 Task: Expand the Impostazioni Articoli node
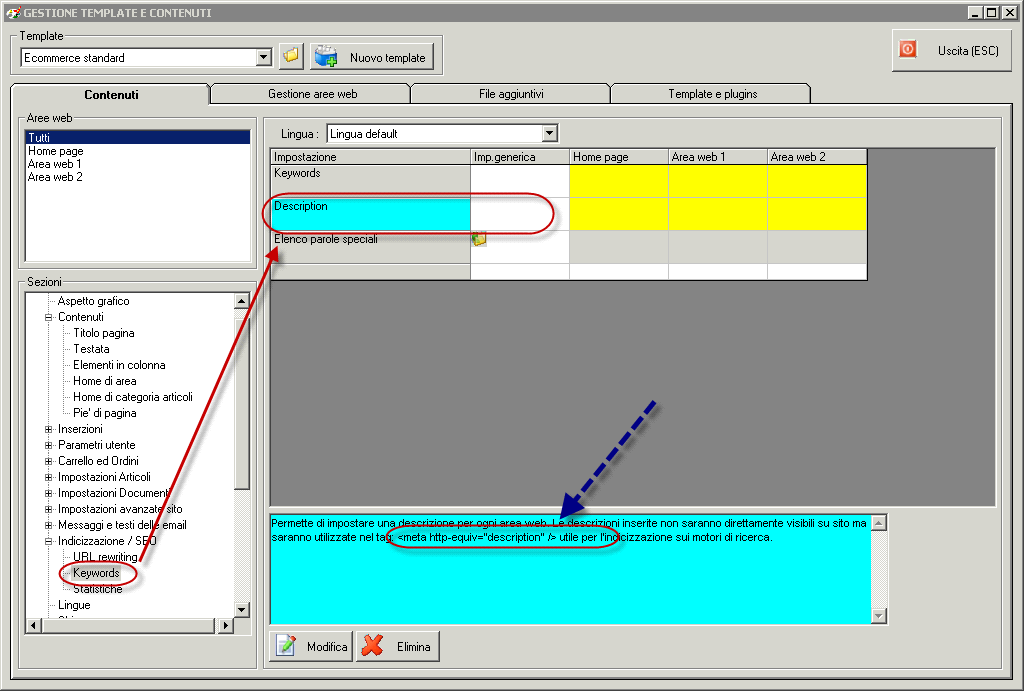48,477
